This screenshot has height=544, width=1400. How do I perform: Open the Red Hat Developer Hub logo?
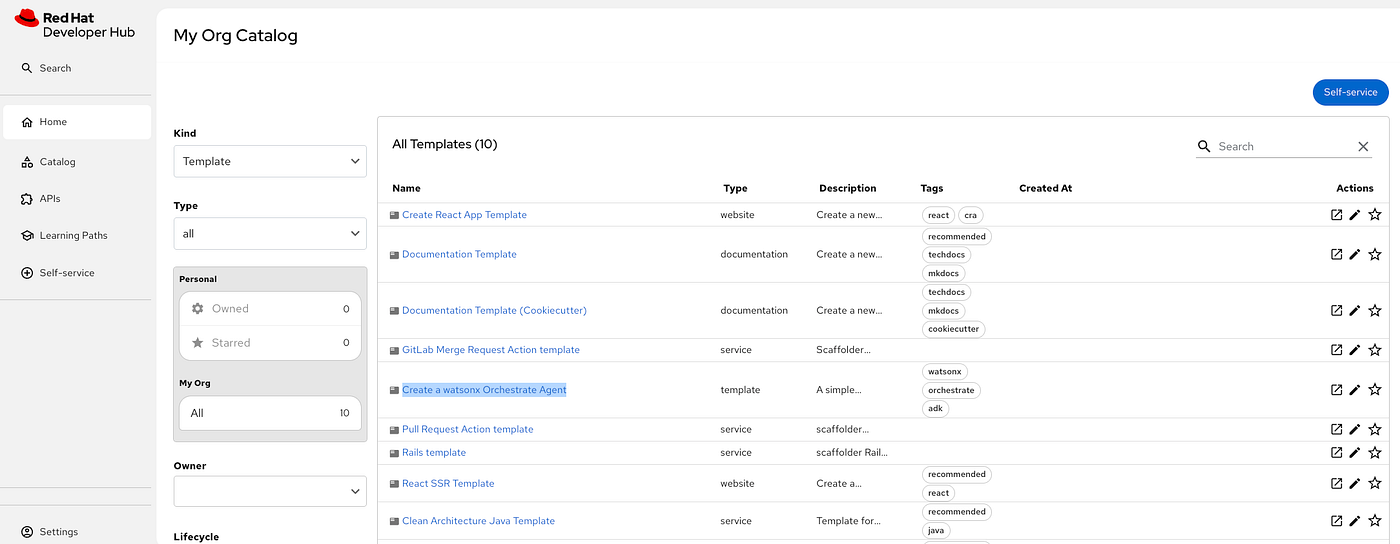click(75, 24)
